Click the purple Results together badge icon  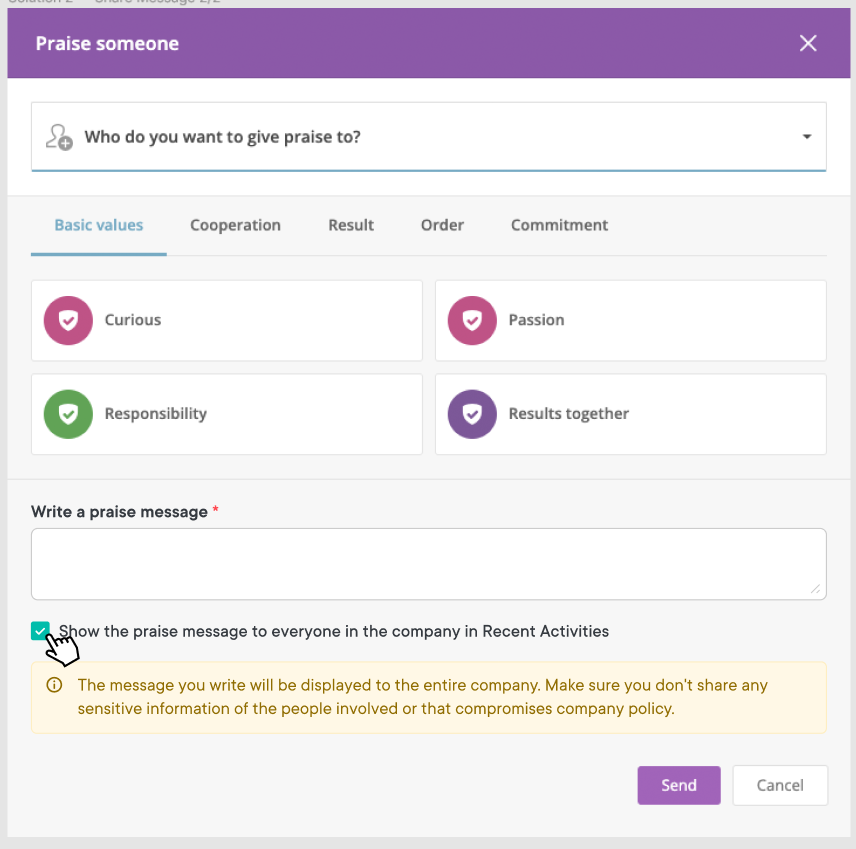coord(472,414)
